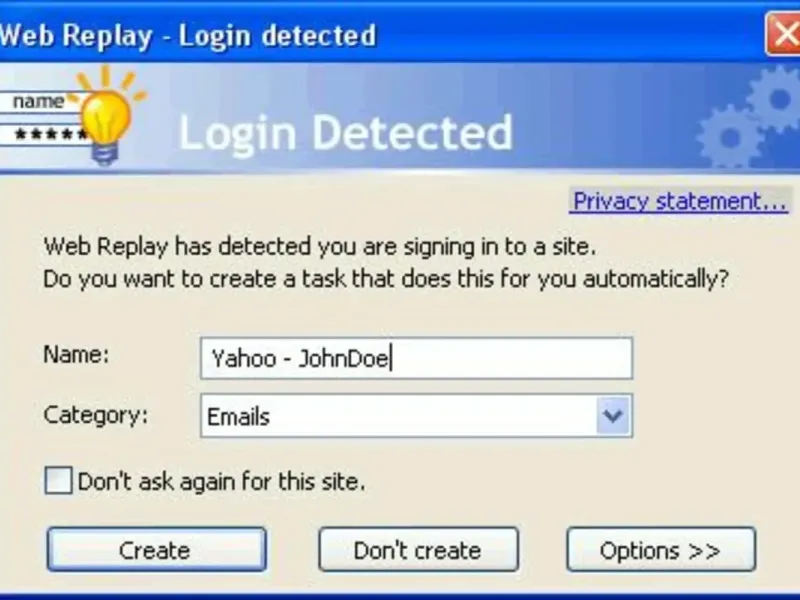Click the 'Login Detected' banner heading

345,133
